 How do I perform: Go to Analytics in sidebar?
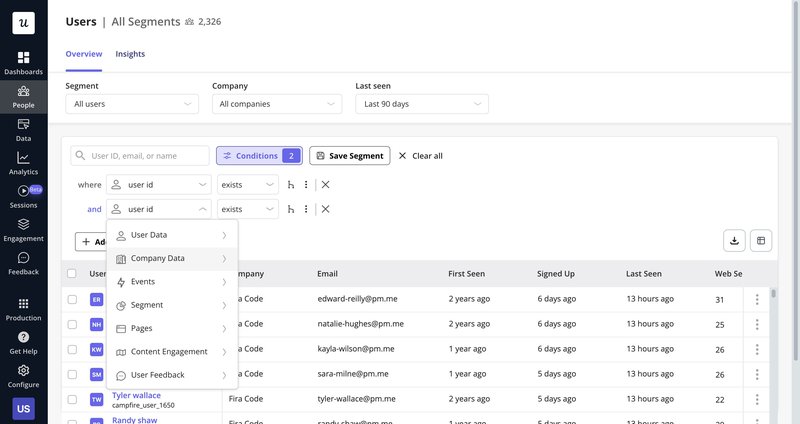(x=23, y=163)
